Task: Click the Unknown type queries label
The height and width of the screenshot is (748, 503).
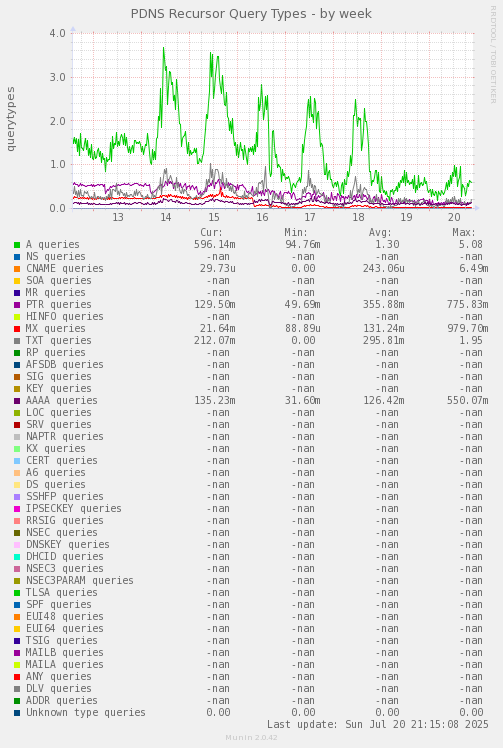Action: pyautogui.click(x=86, y=712)
